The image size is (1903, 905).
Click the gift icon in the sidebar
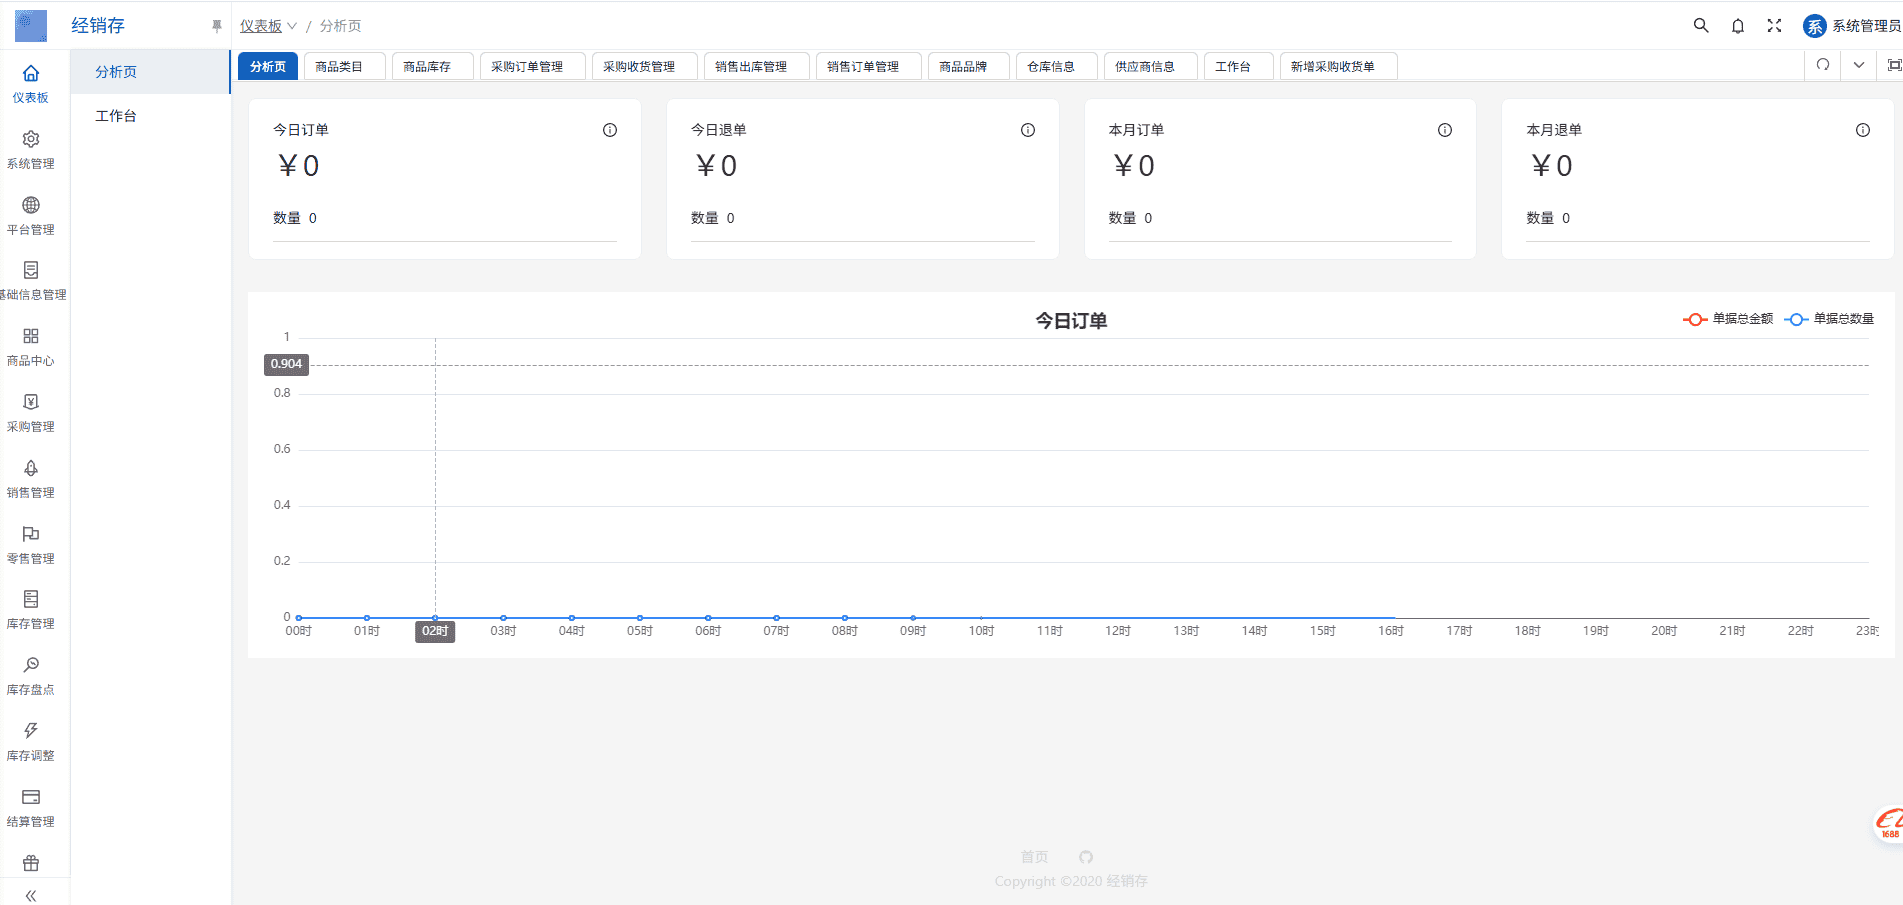click(31, 863)
